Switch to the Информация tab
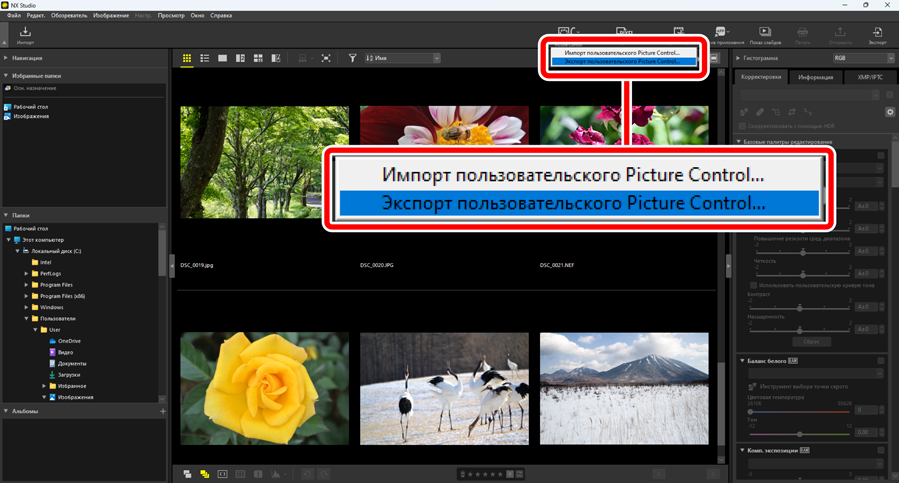This screenshot has height=483, width=899. [x=816, y=77]
